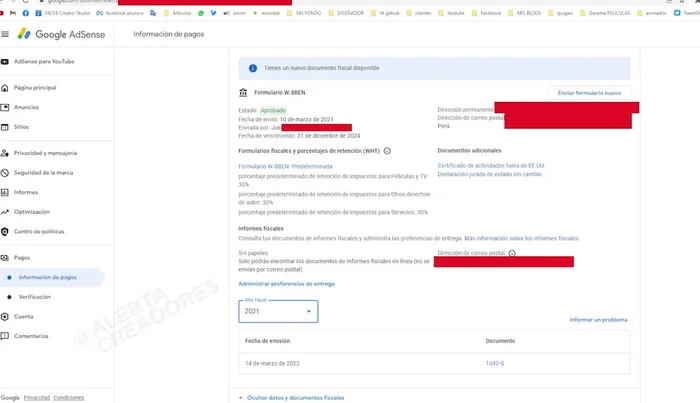Click the Comentarios feedback icon
The height and width of the screenshot is (403, 700).
[x=6, y=336]
